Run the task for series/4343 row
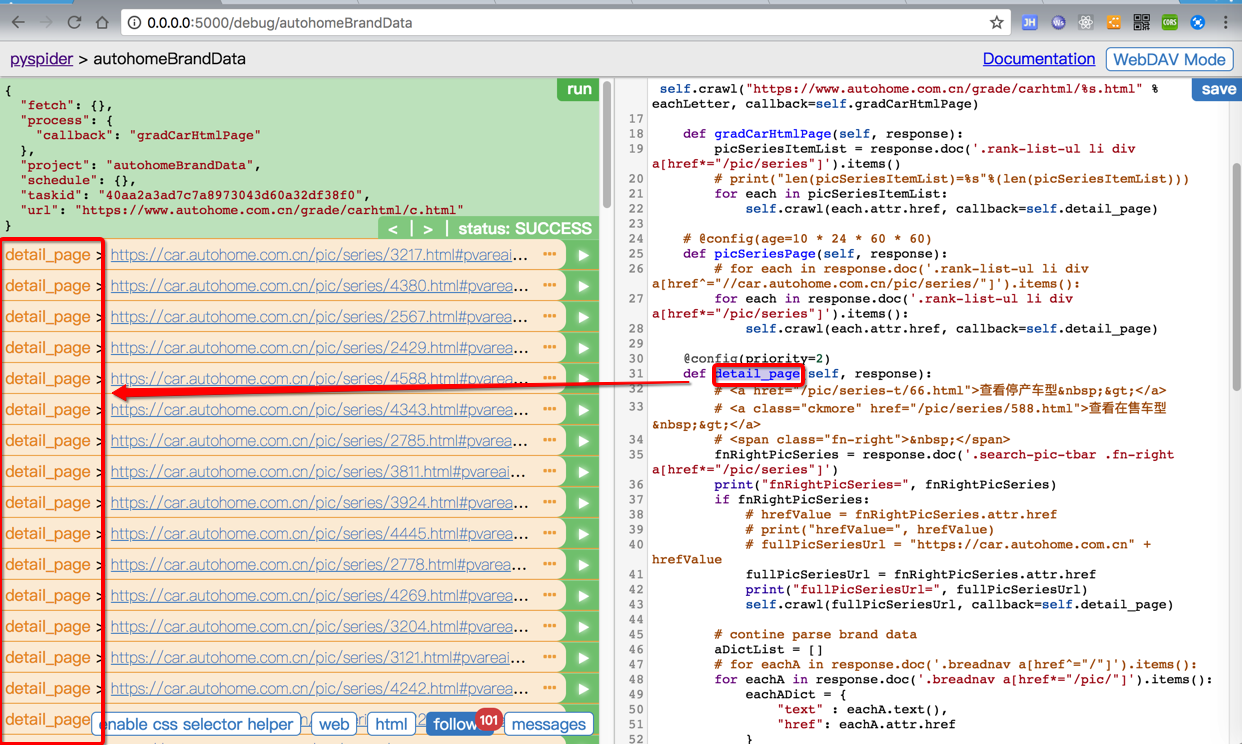This screenshot has width=1242, height=745. (x=583, y=410)
